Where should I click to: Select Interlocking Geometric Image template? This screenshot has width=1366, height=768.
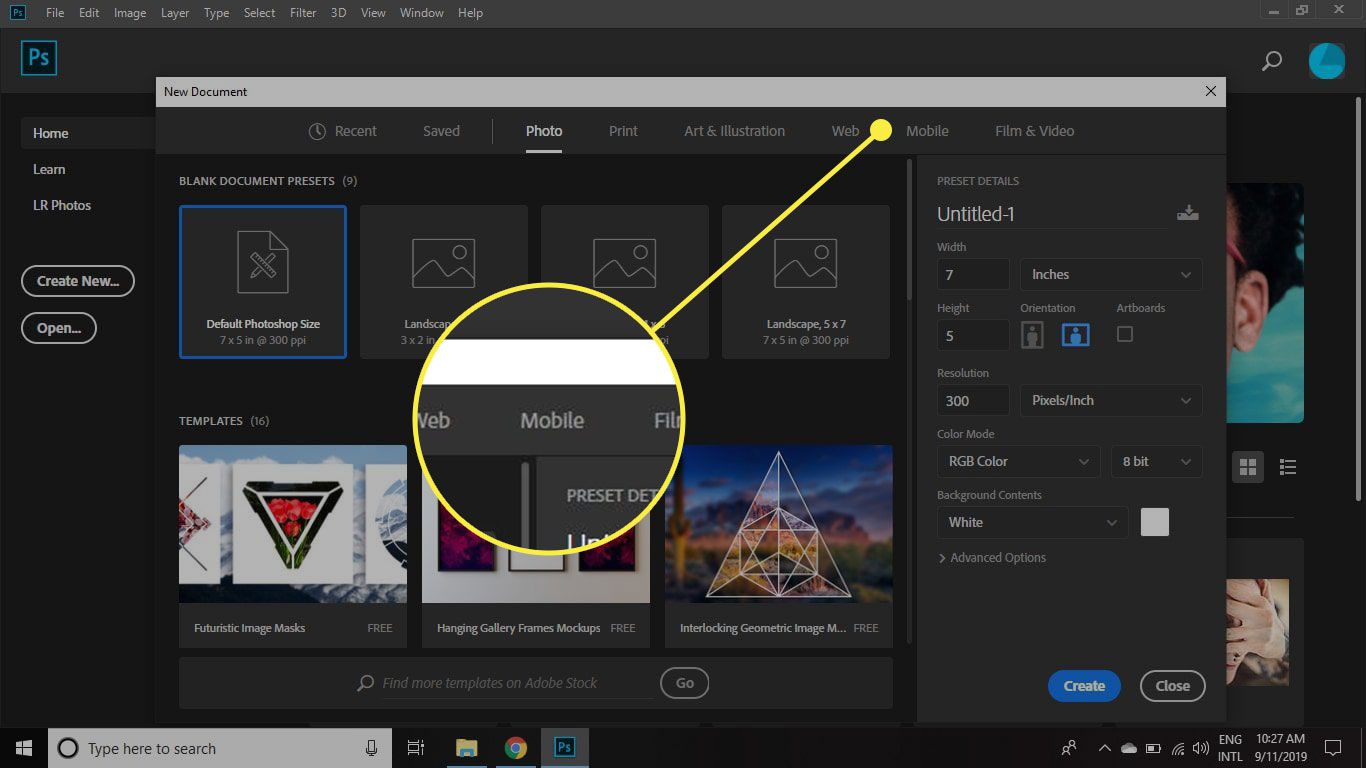[779, 546]
